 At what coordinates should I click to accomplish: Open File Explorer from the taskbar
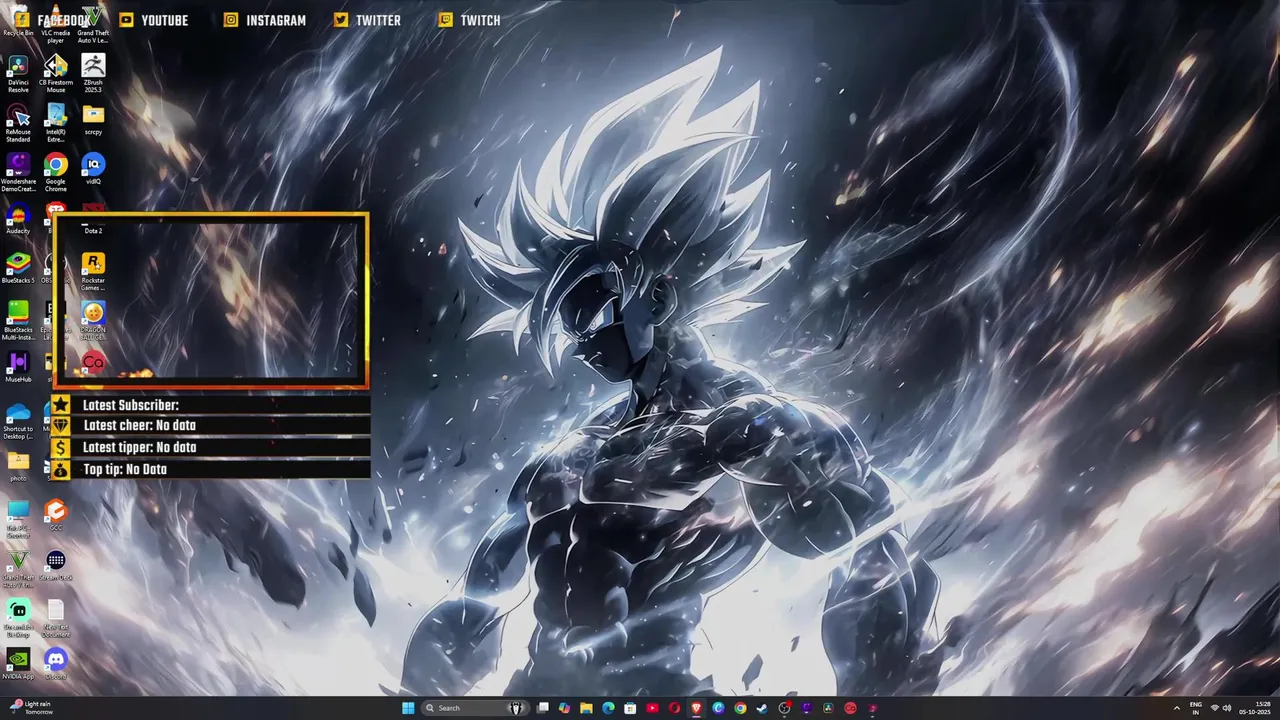click(x=587, y=708)
